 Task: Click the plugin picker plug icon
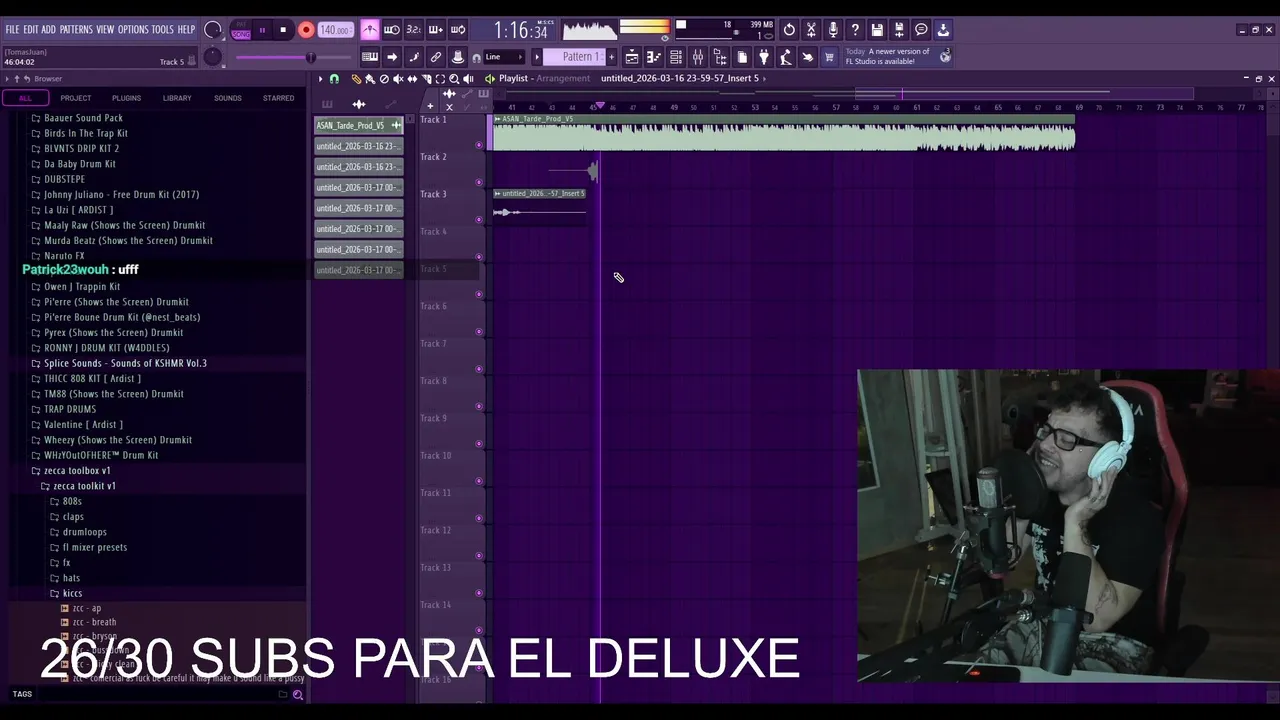764,57
